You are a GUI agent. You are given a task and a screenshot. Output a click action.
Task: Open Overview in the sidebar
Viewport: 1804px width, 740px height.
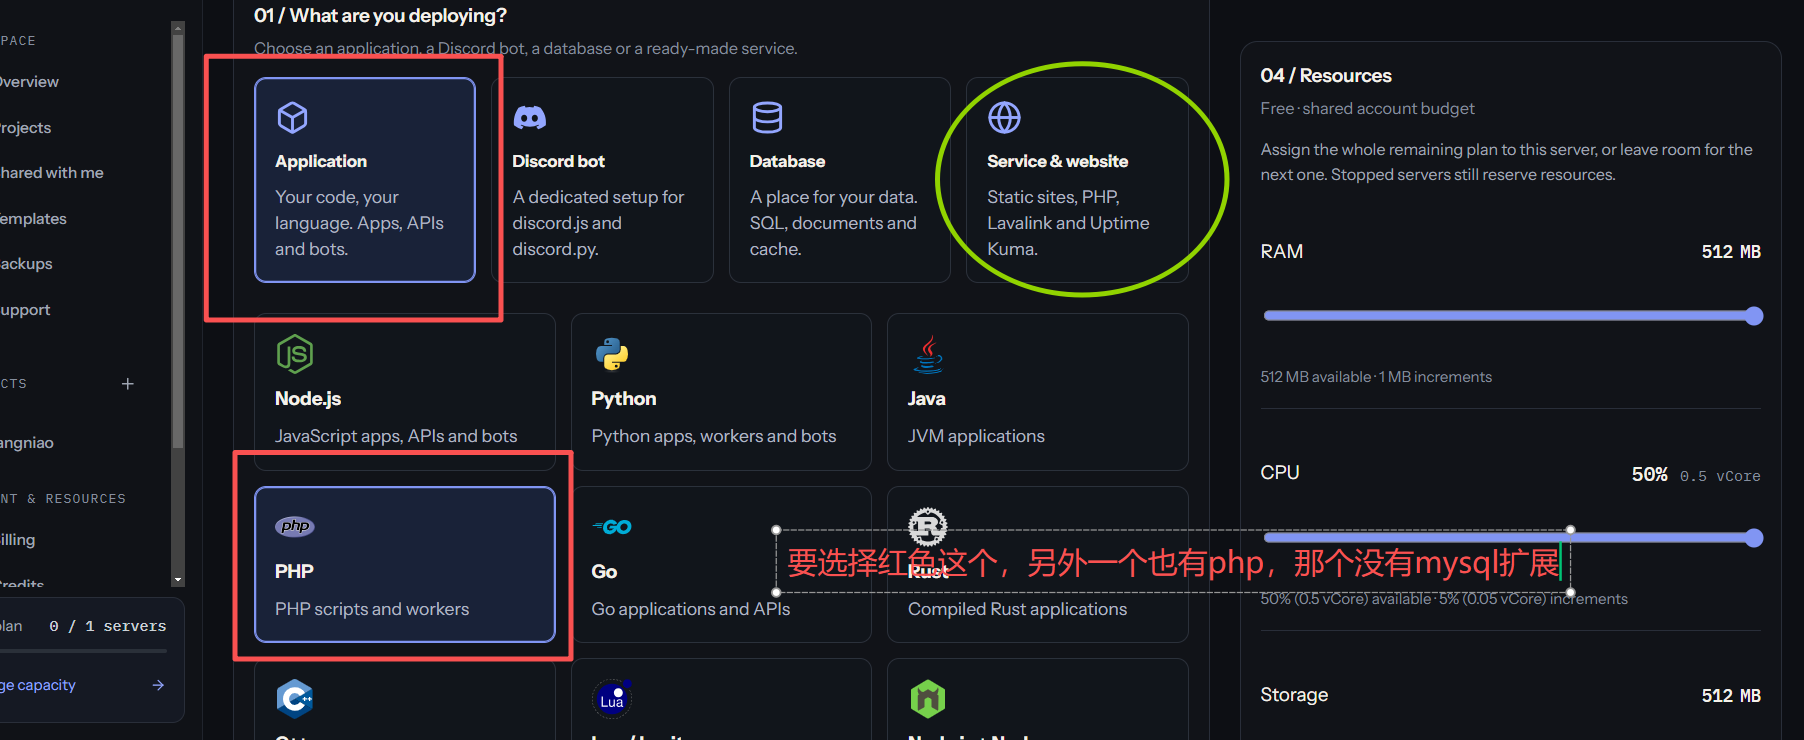[x=29, y=82]
